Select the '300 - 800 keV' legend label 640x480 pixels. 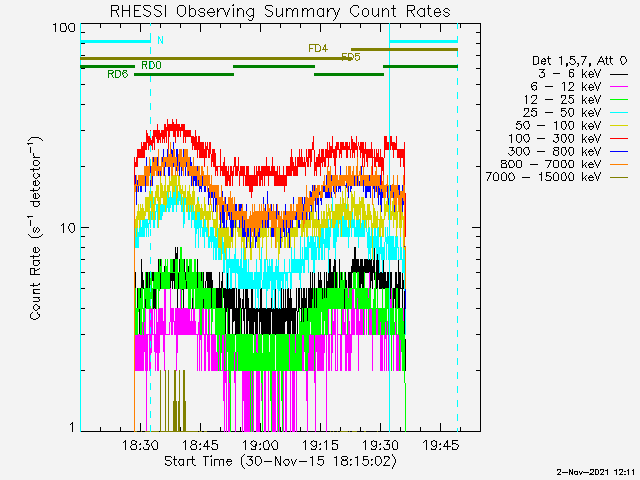(x=555, y=151)
